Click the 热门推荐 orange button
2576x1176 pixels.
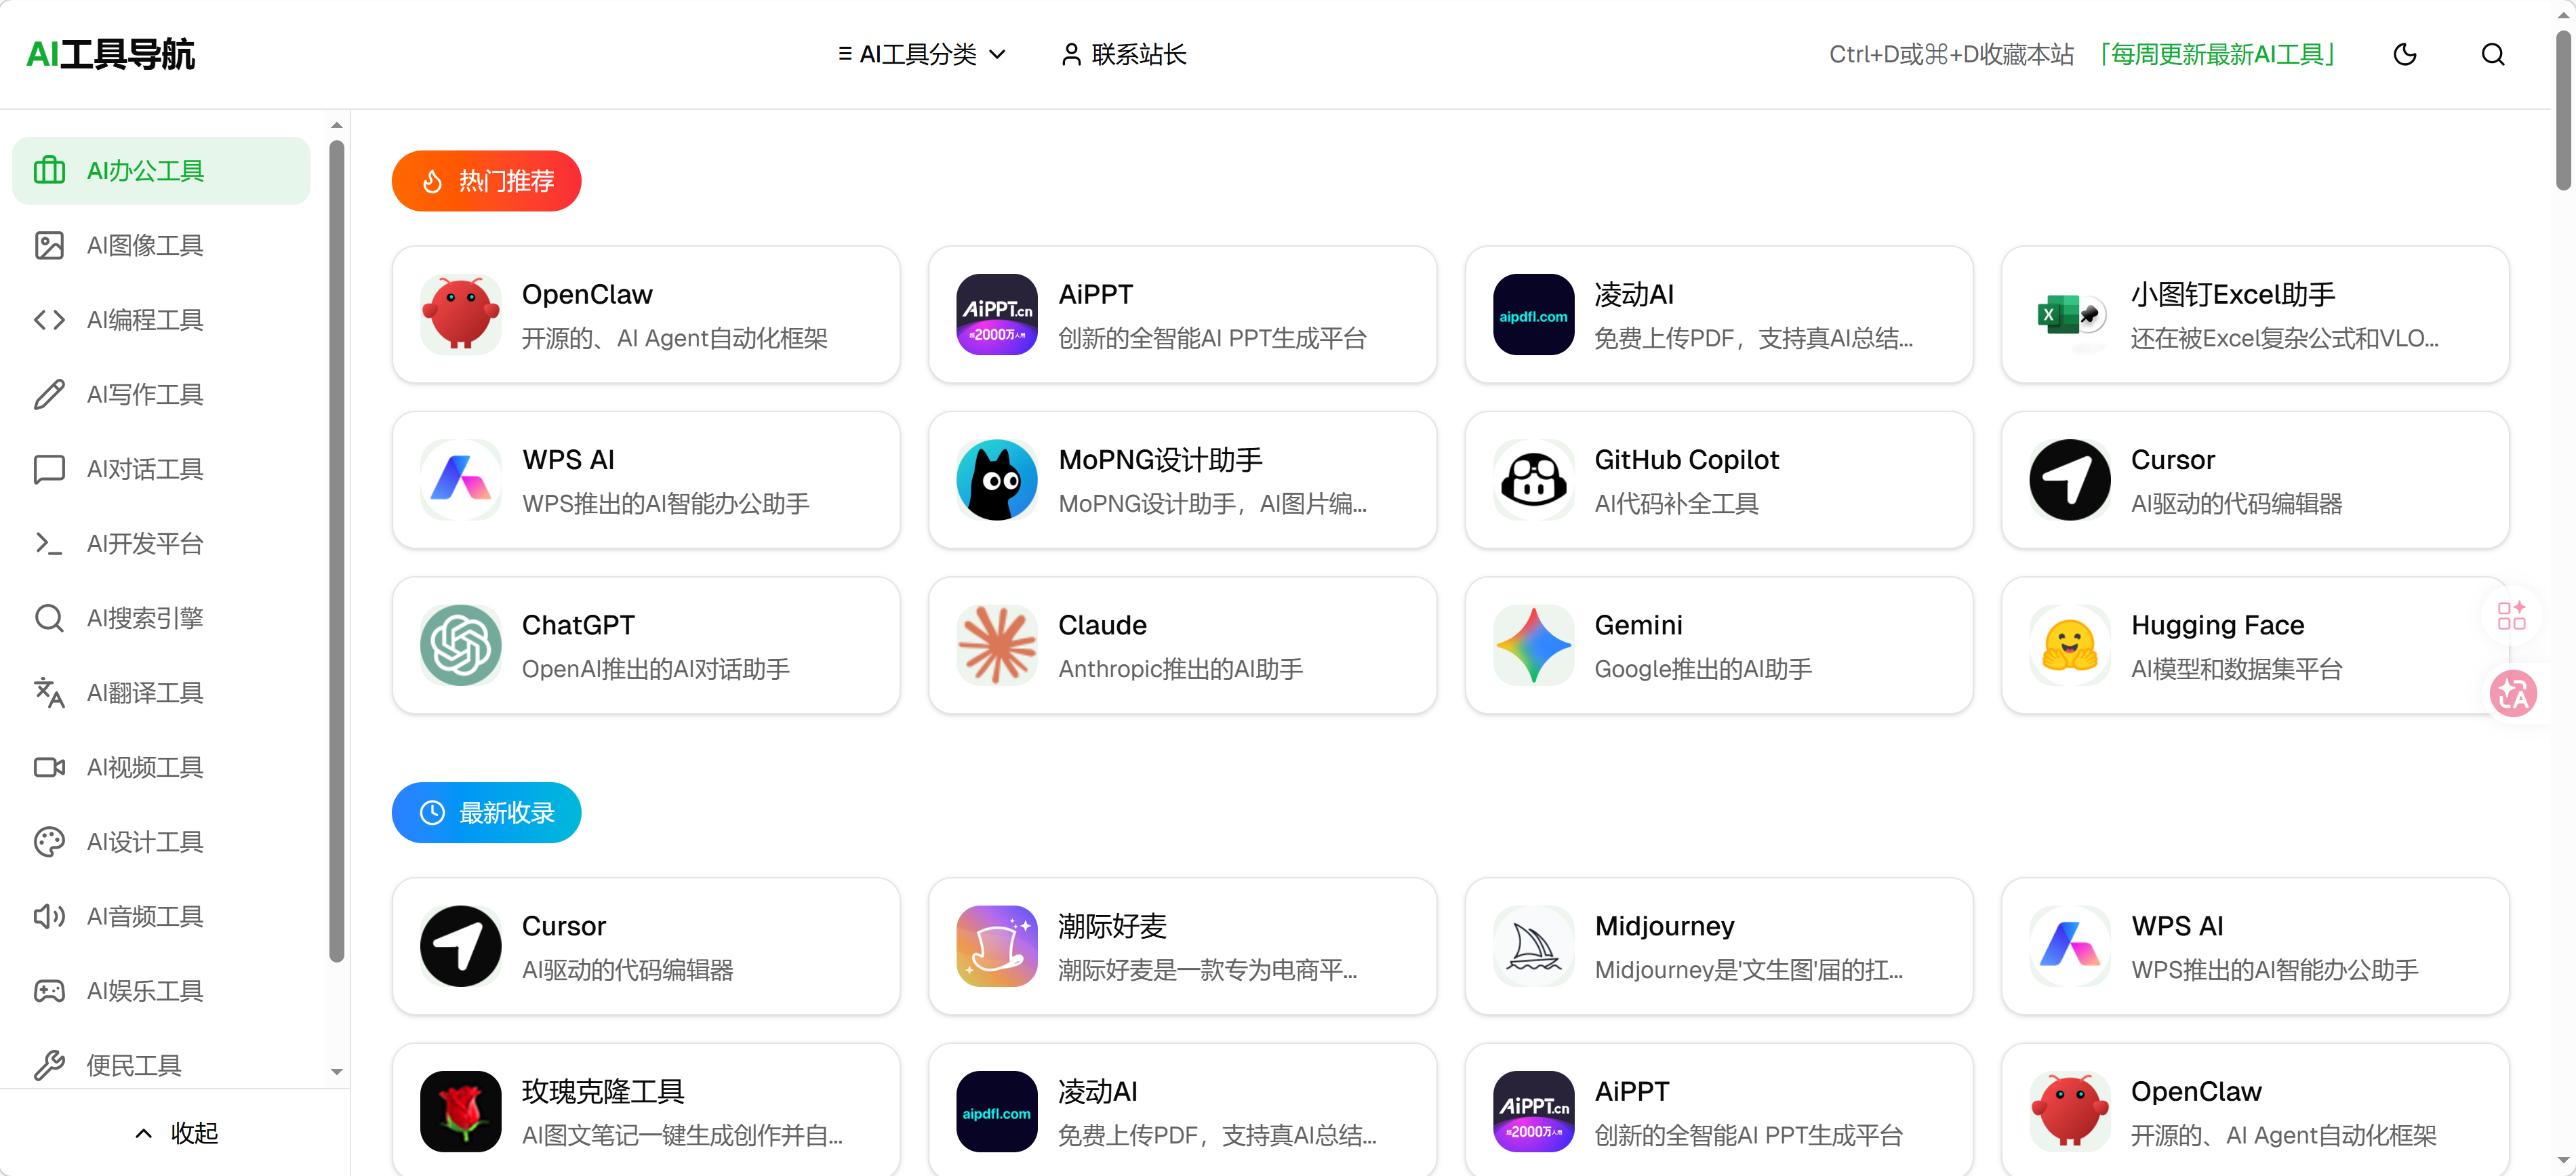coord(486,181)
